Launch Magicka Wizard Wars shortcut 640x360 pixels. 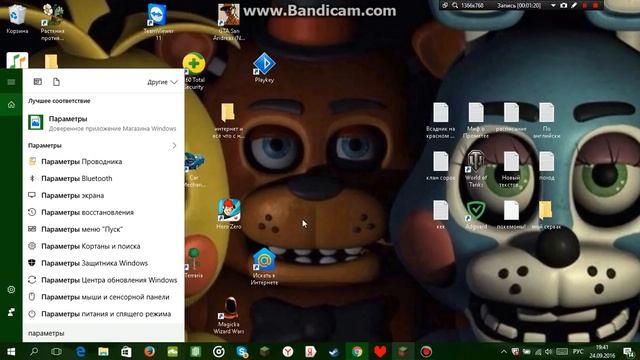click(x=229, y=316)
